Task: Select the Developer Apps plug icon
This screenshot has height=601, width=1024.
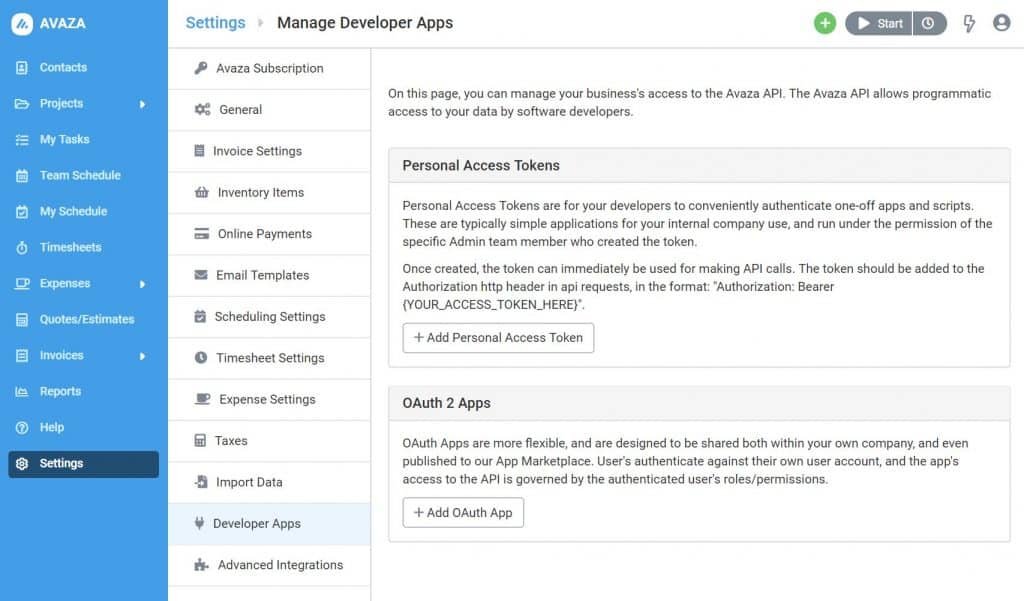Action: (199, 523)
